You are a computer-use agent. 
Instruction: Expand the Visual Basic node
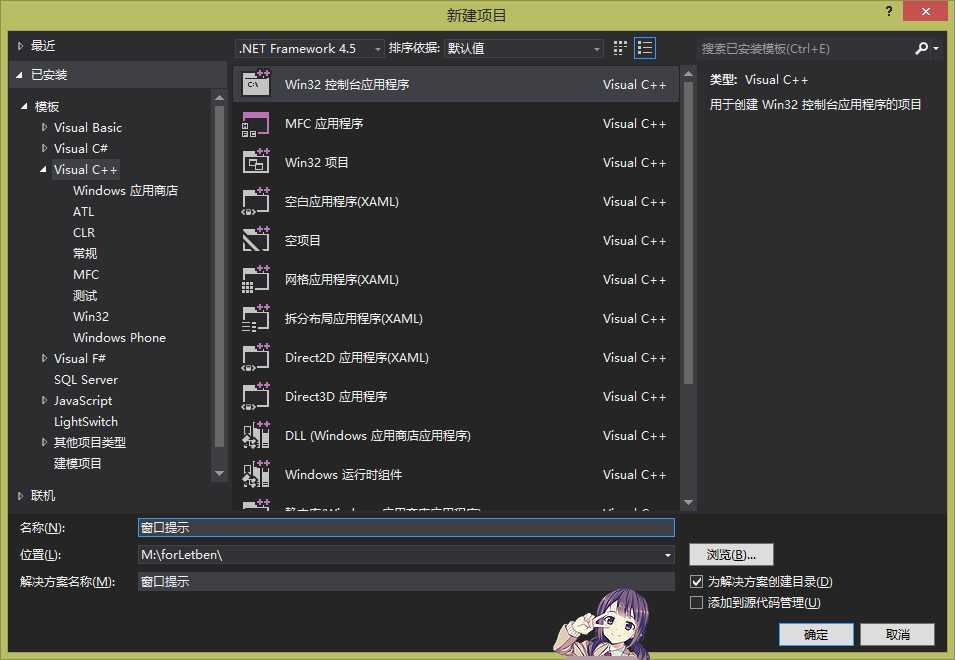pos(44,127)
